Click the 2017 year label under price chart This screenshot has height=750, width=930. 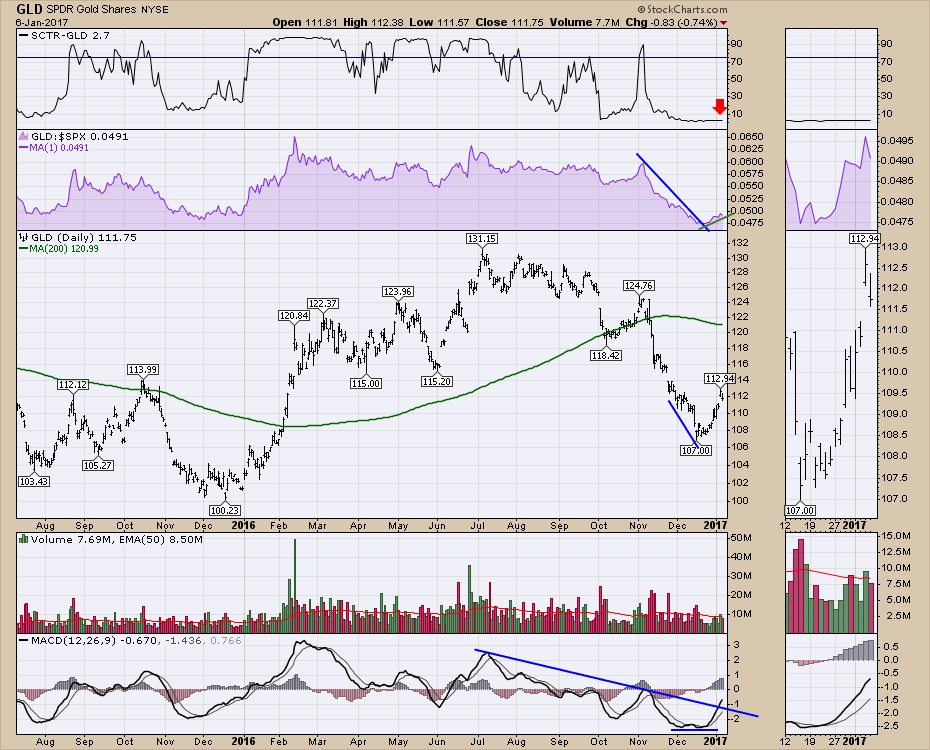coord(716,526)
